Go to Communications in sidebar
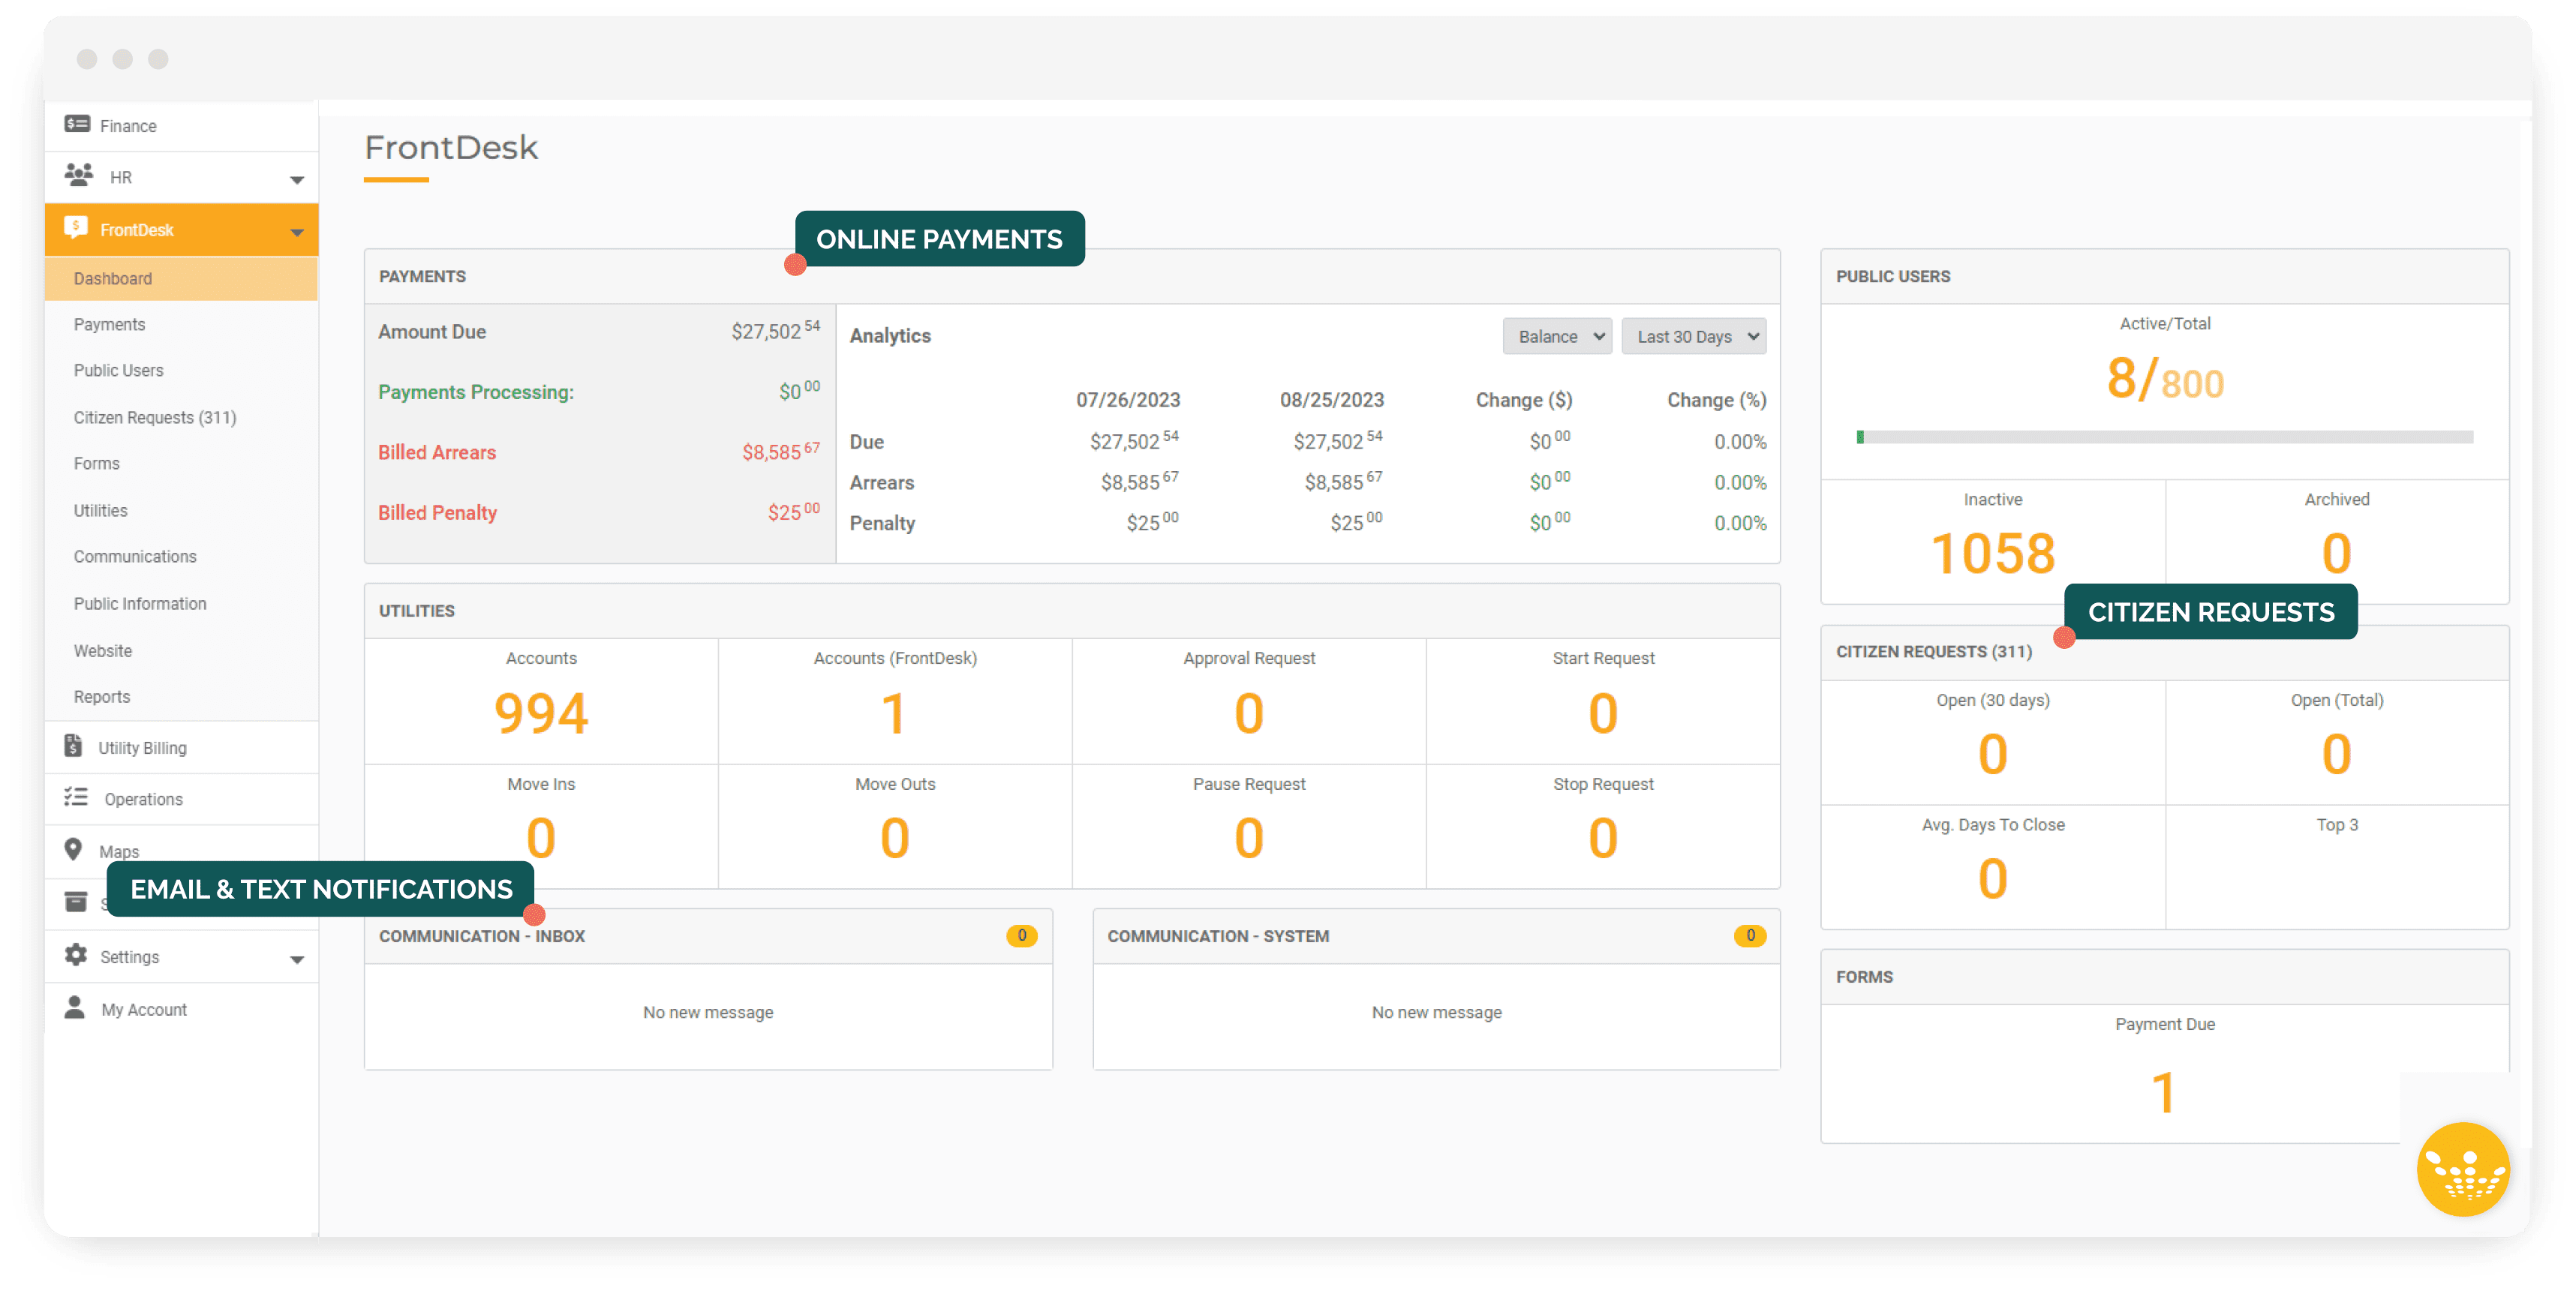This screenshot has height=1291, width=2576. point(135,557)
